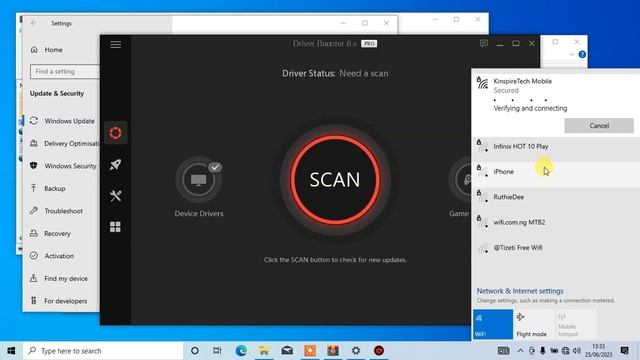This screenshot has height=360, width=640.
Task: Open the notifications action center
Action: [624, 351]
